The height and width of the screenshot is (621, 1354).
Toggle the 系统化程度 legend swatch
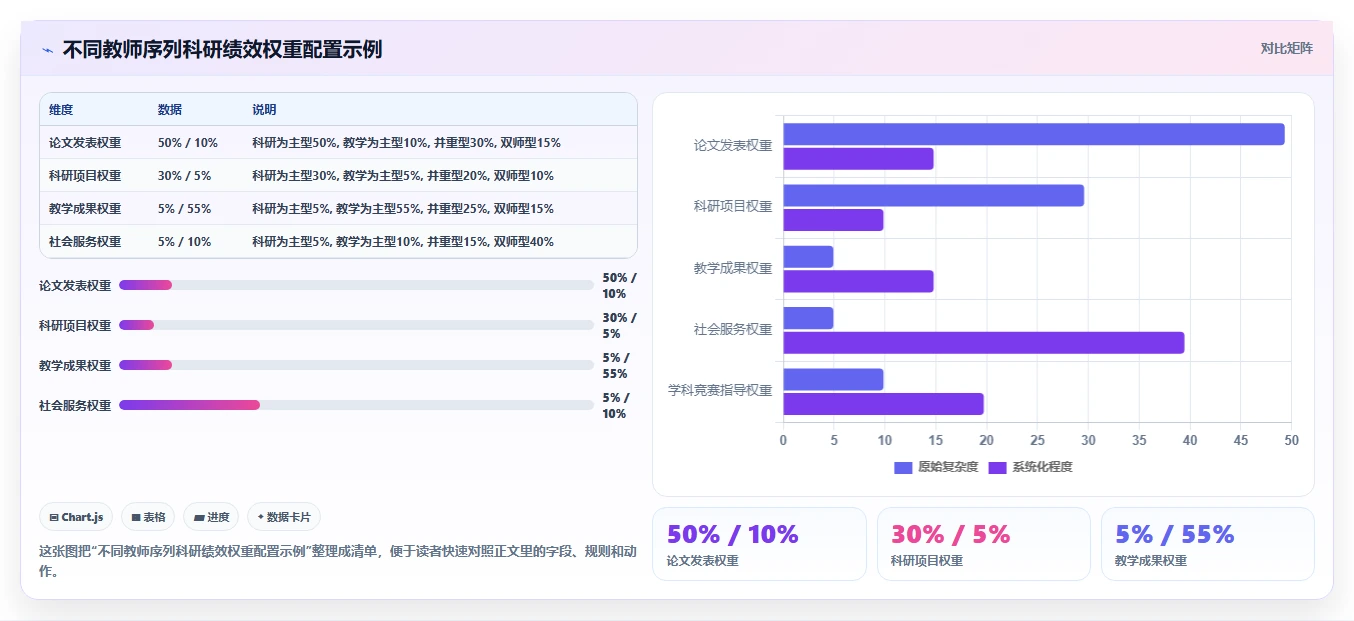[998, 467]
